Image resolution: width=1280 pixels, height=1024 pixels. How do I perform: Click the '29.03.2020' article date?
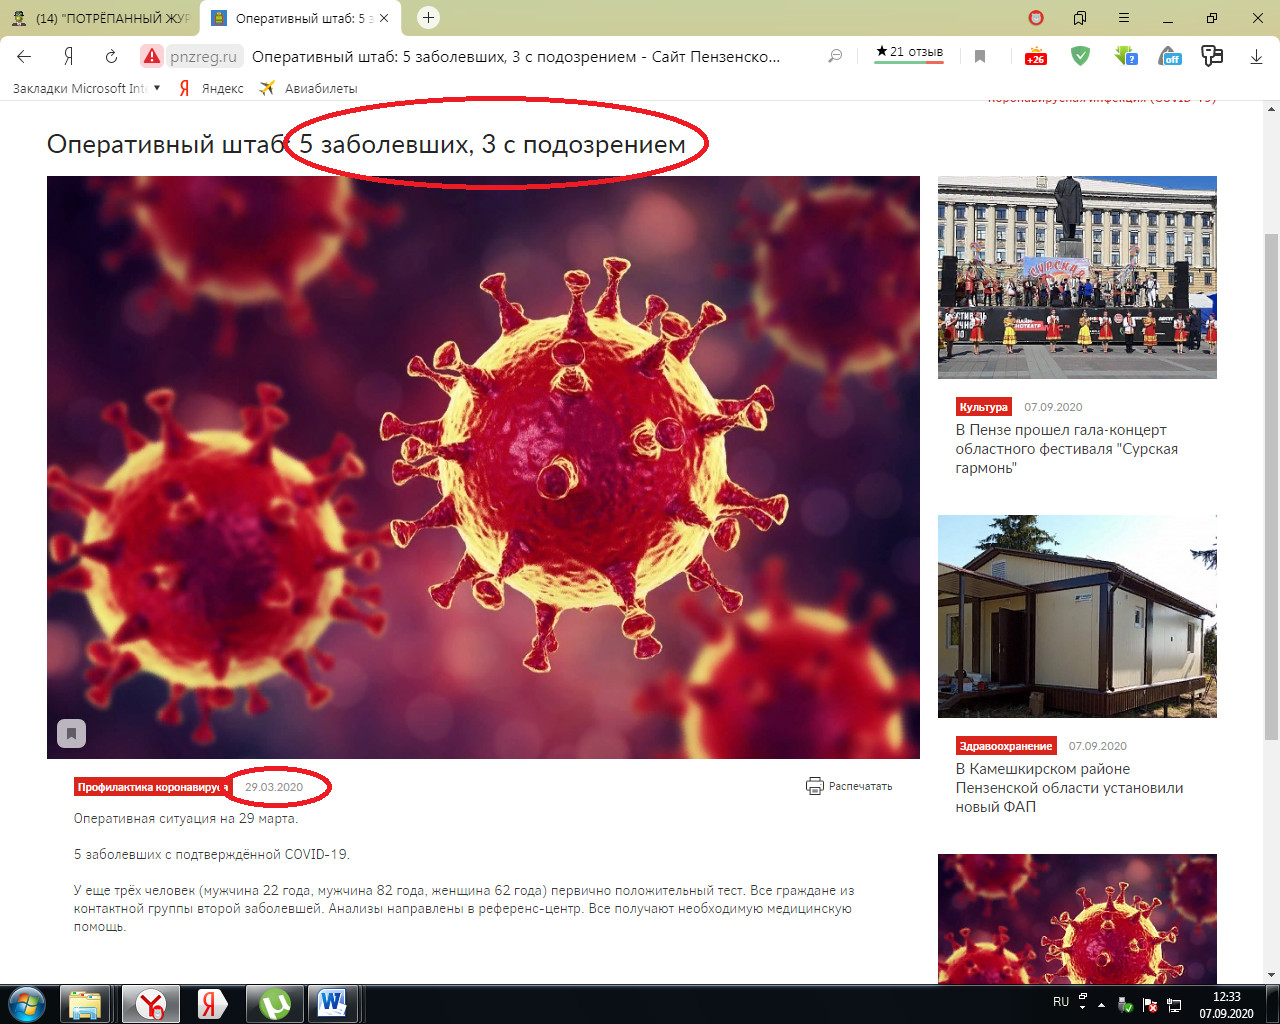(274, 787)
